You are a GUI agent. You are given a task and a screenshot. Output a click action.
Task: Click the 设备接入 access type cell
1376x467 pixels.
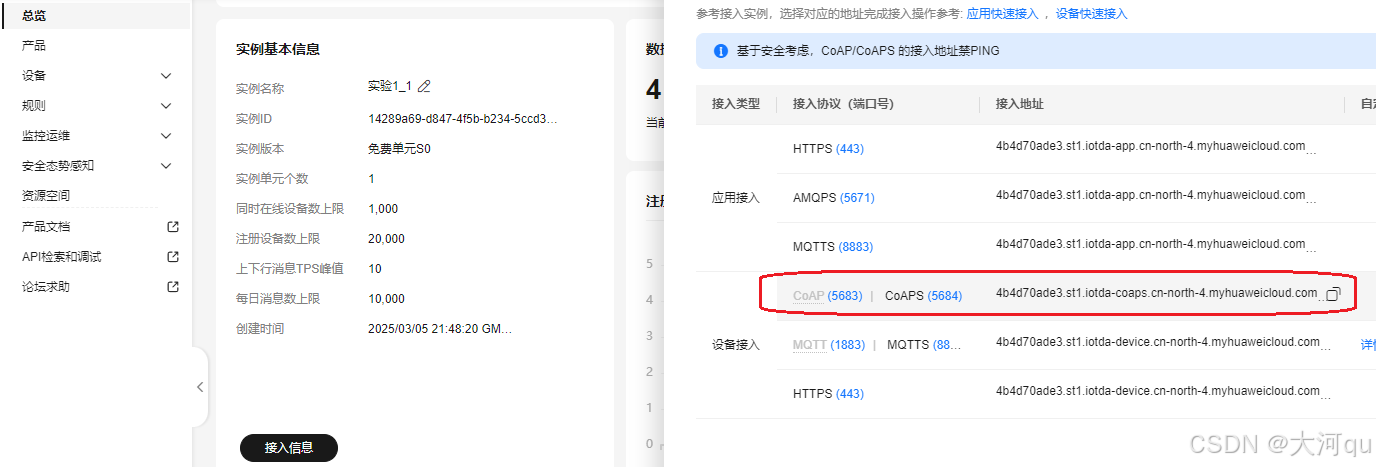(x=736, y=345)
